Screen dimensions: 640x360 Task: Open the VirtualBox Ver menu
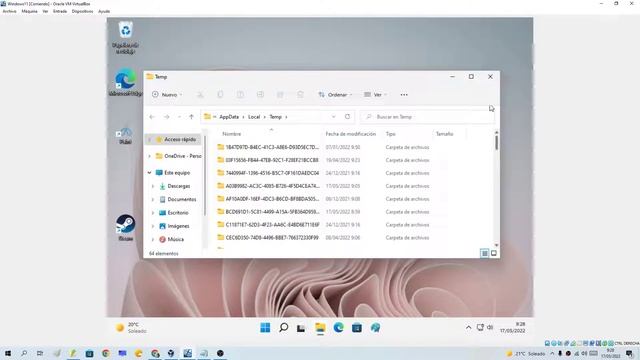45,11
